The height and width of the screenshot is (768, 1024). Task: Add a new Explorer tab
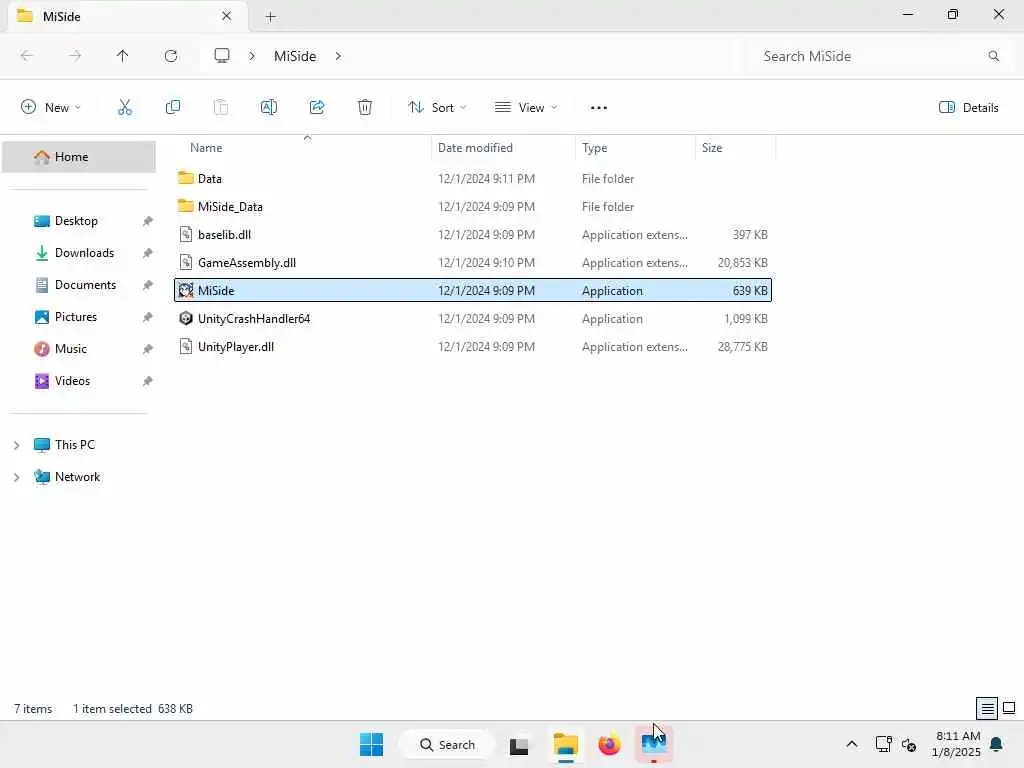270,17
